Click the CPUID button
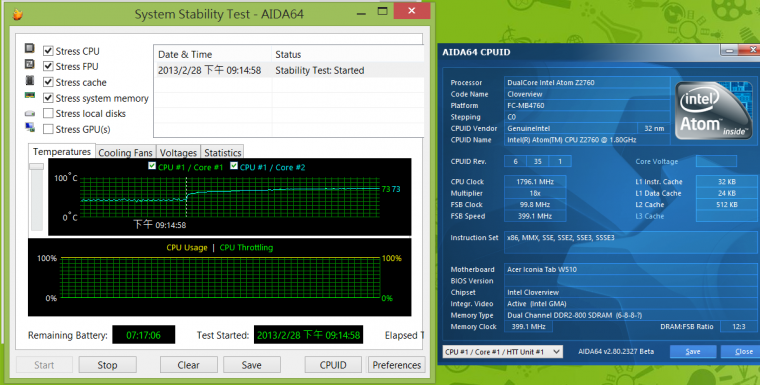This screenshot has width=760, height=385. pyautogui.click(x=333, y=365)
